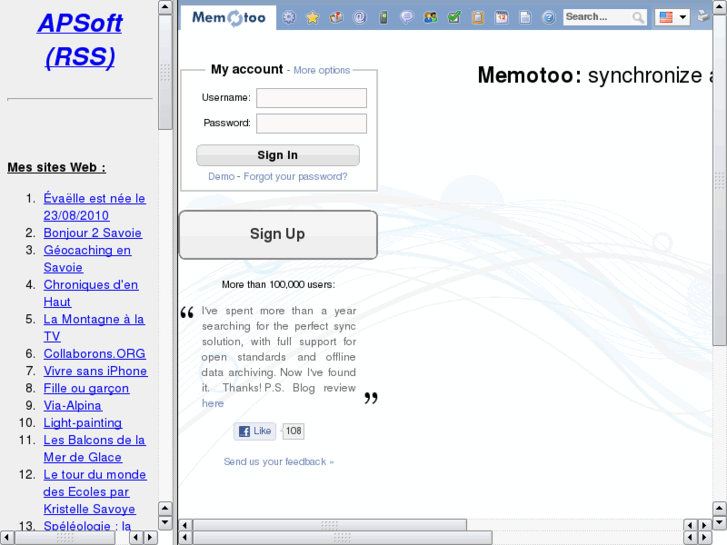
Task: Open the Demo link
Action: click(x=221, y=177)
